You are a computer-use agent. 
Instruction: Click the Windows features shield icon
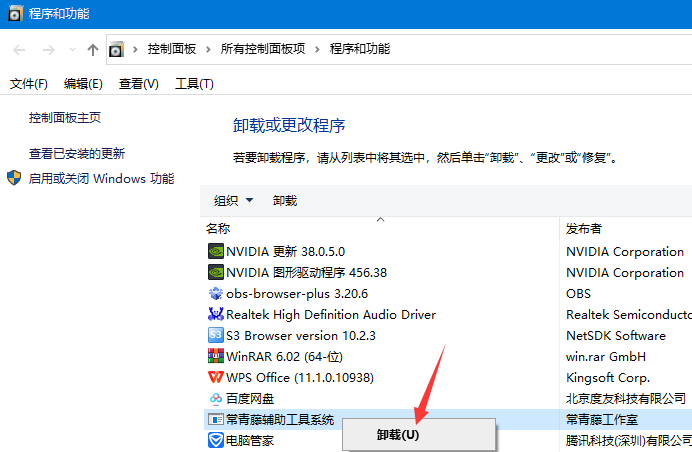[x=14, y=178]
